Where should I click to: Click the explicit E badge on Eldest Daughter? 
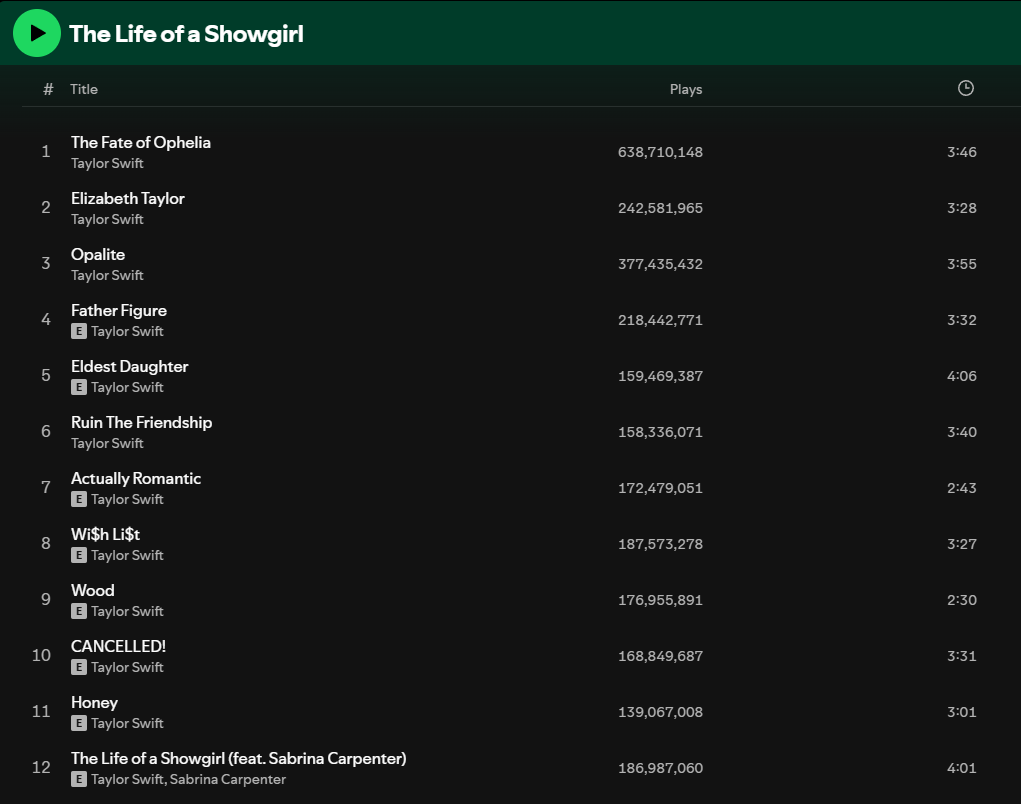coord(79,387)
